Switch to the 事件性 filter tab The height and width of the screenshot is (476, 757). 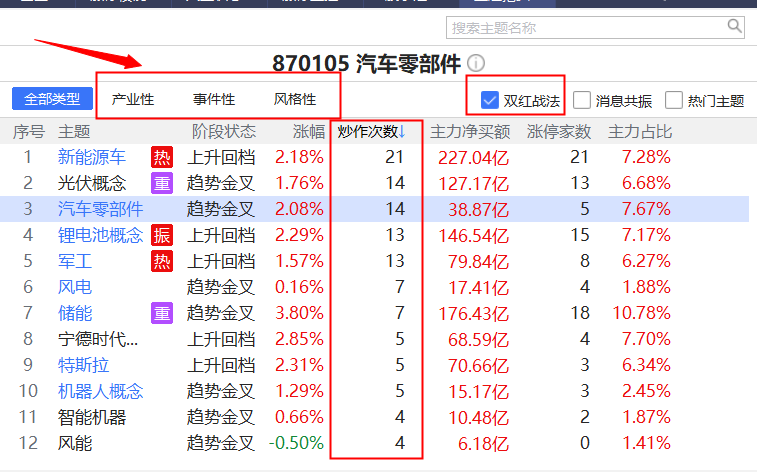point(214,100)
